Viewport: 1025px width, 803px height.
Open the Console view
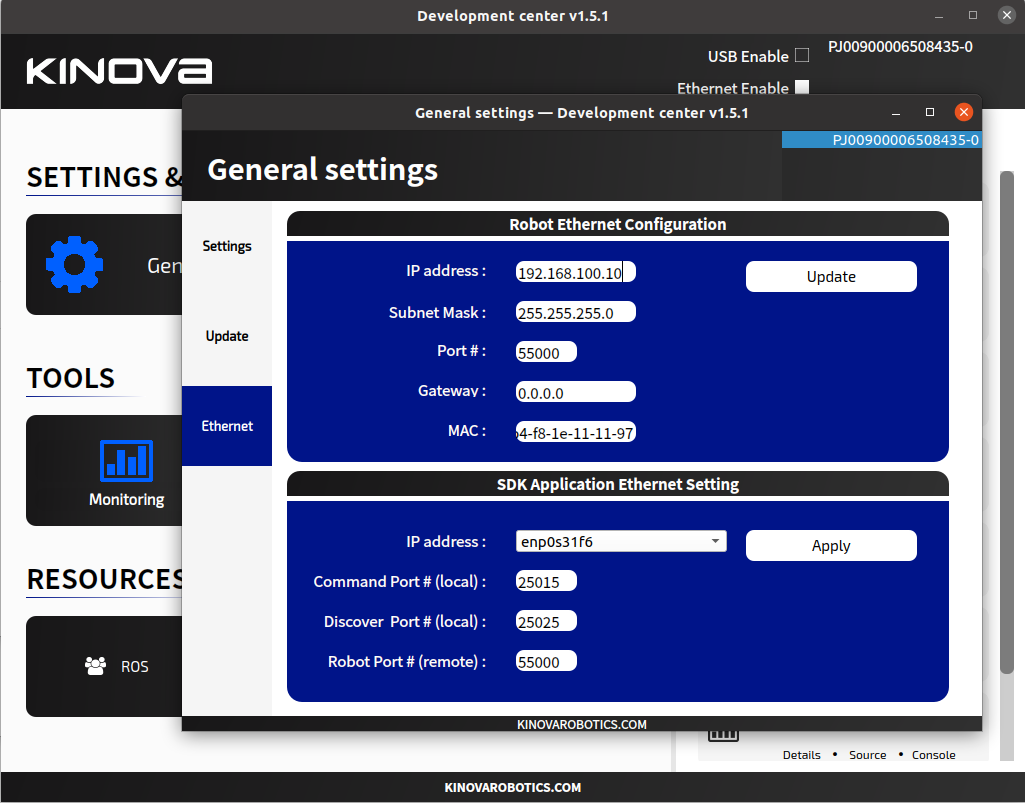[x=933, y=755]
